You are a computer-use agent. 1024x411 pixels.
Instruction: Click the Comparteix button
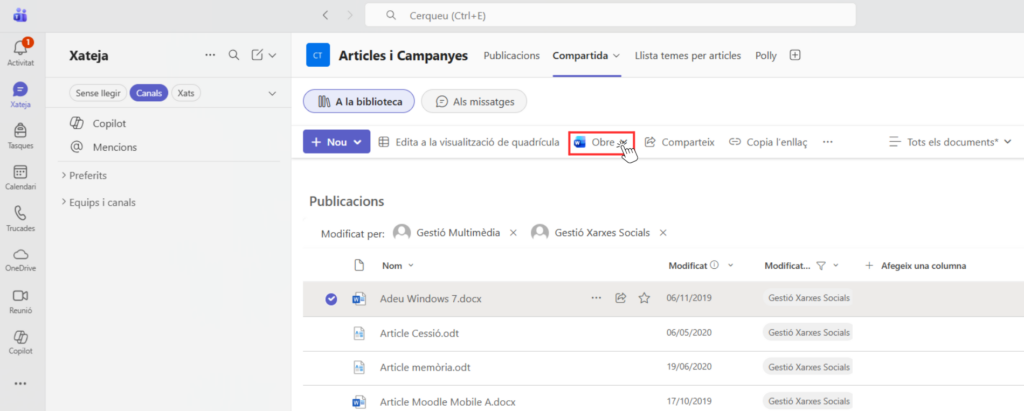(679, 142)
